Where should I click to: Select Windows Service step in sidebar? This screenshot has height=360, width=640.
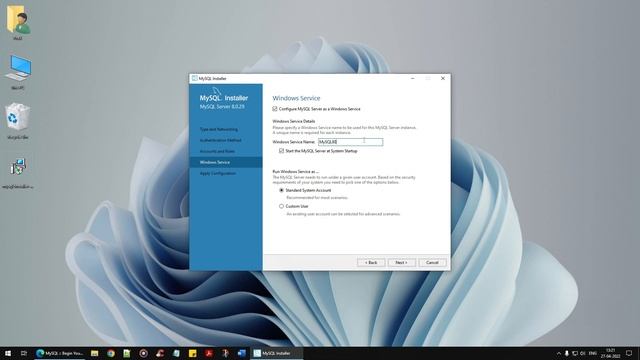click(x=226, y=162)
